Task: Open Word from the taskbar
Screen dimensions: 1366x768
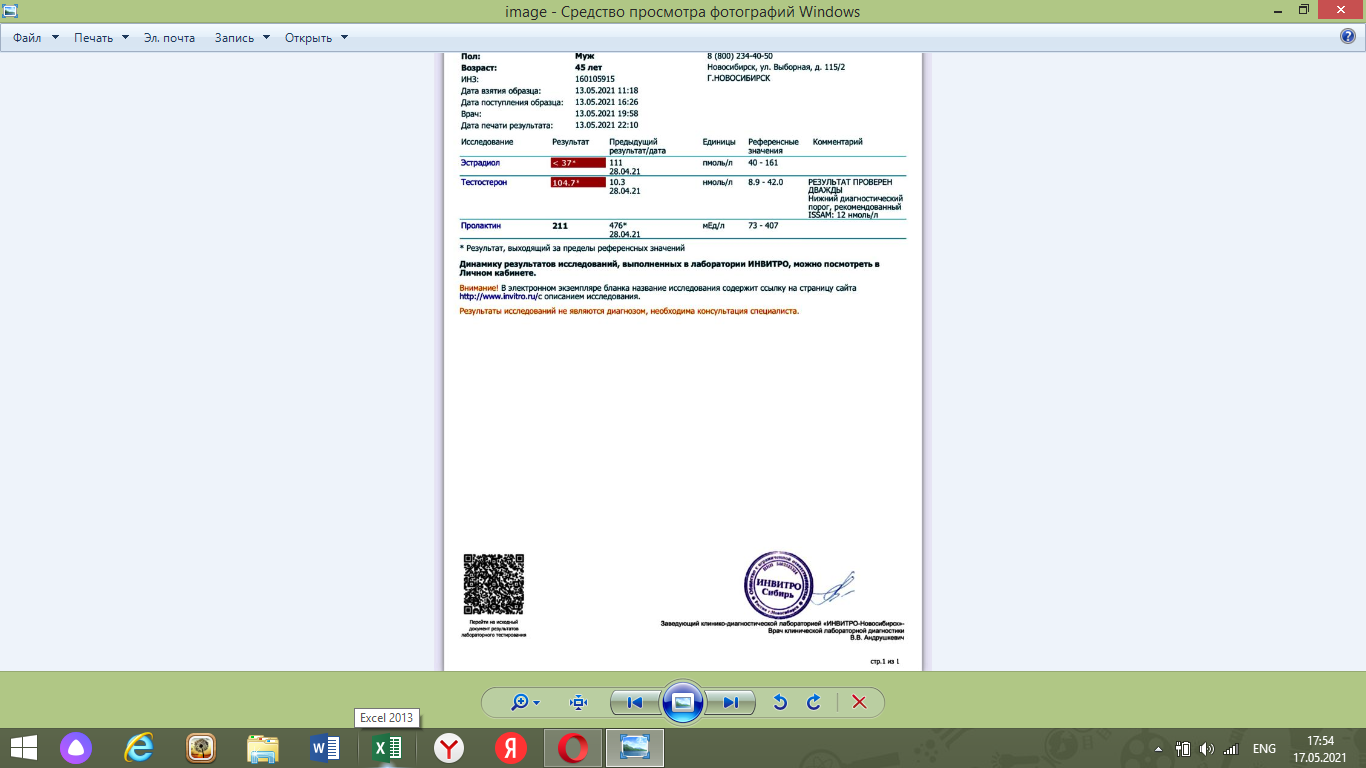Action: pos(325,748)
